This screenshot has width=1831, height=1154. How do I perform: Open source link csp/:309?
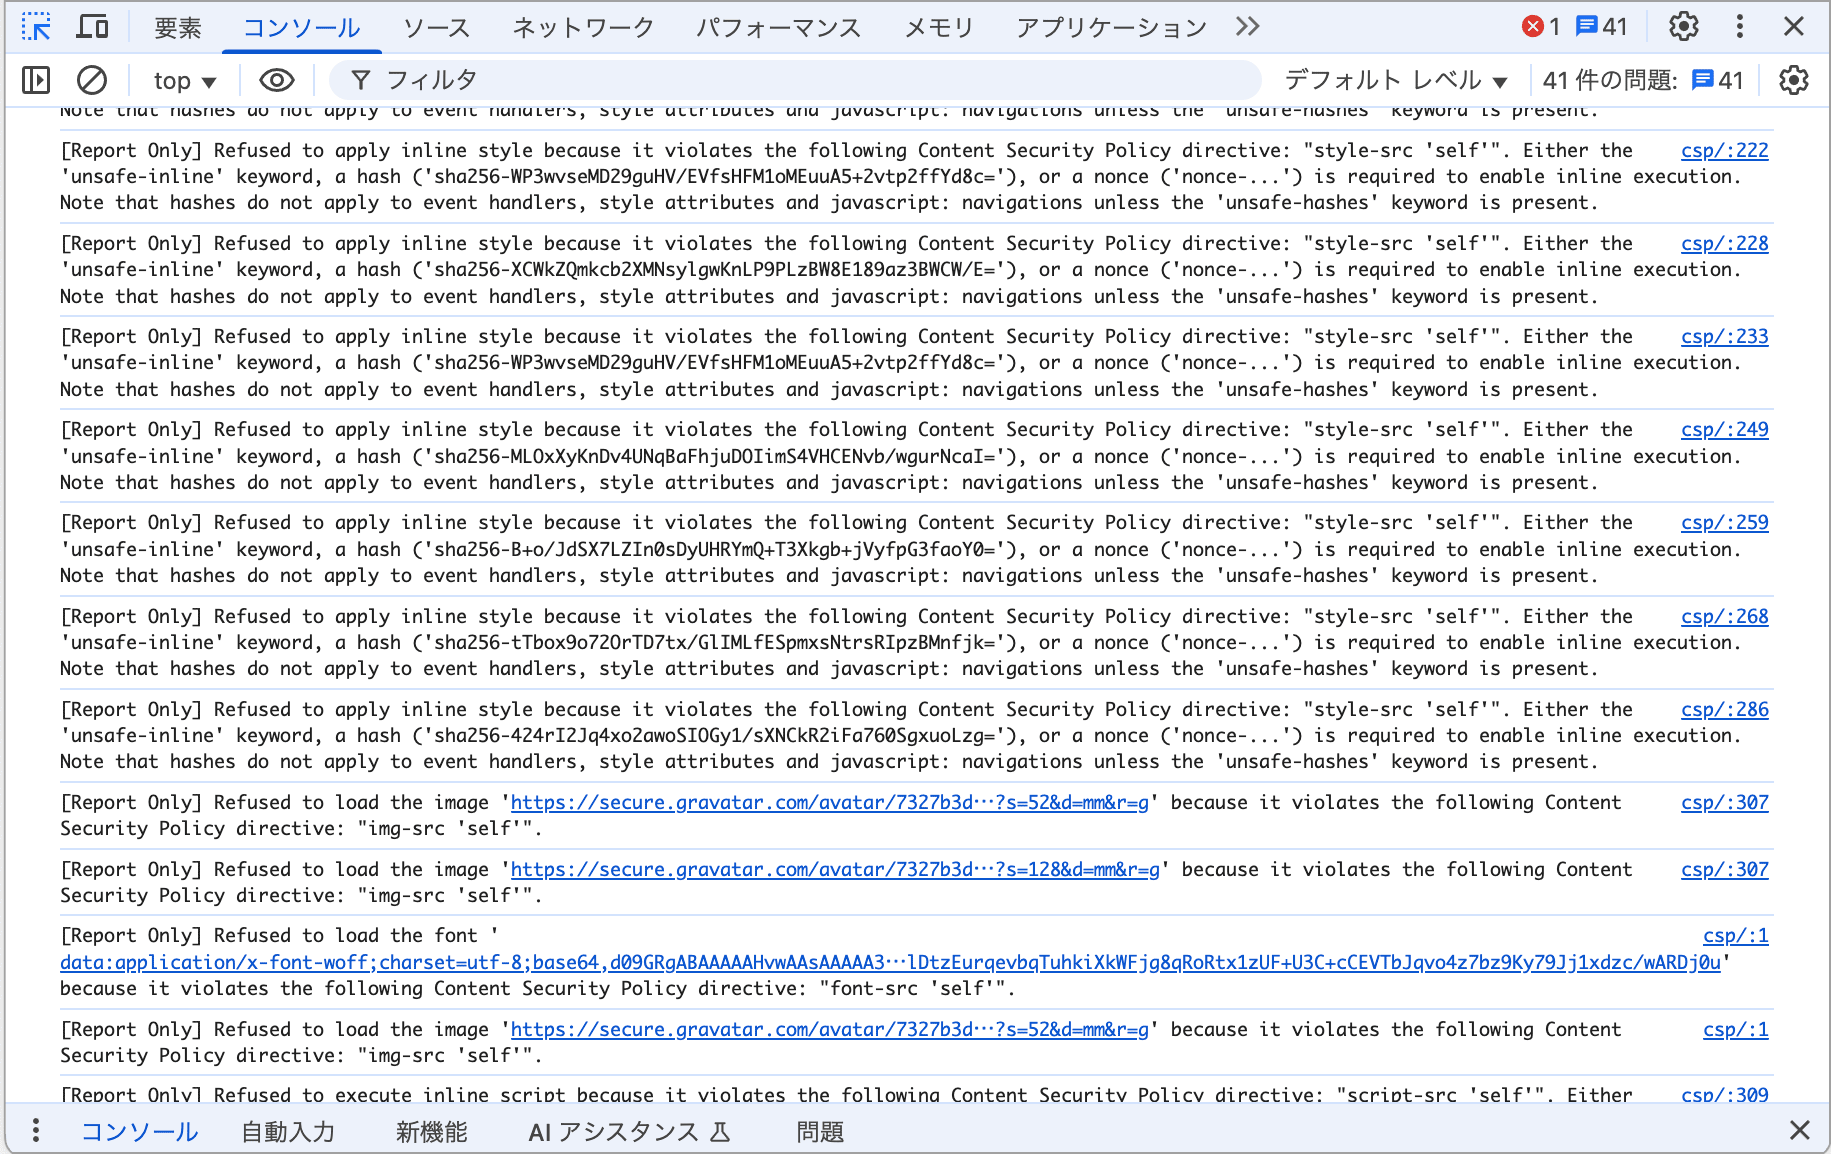click(1724, 1094)
